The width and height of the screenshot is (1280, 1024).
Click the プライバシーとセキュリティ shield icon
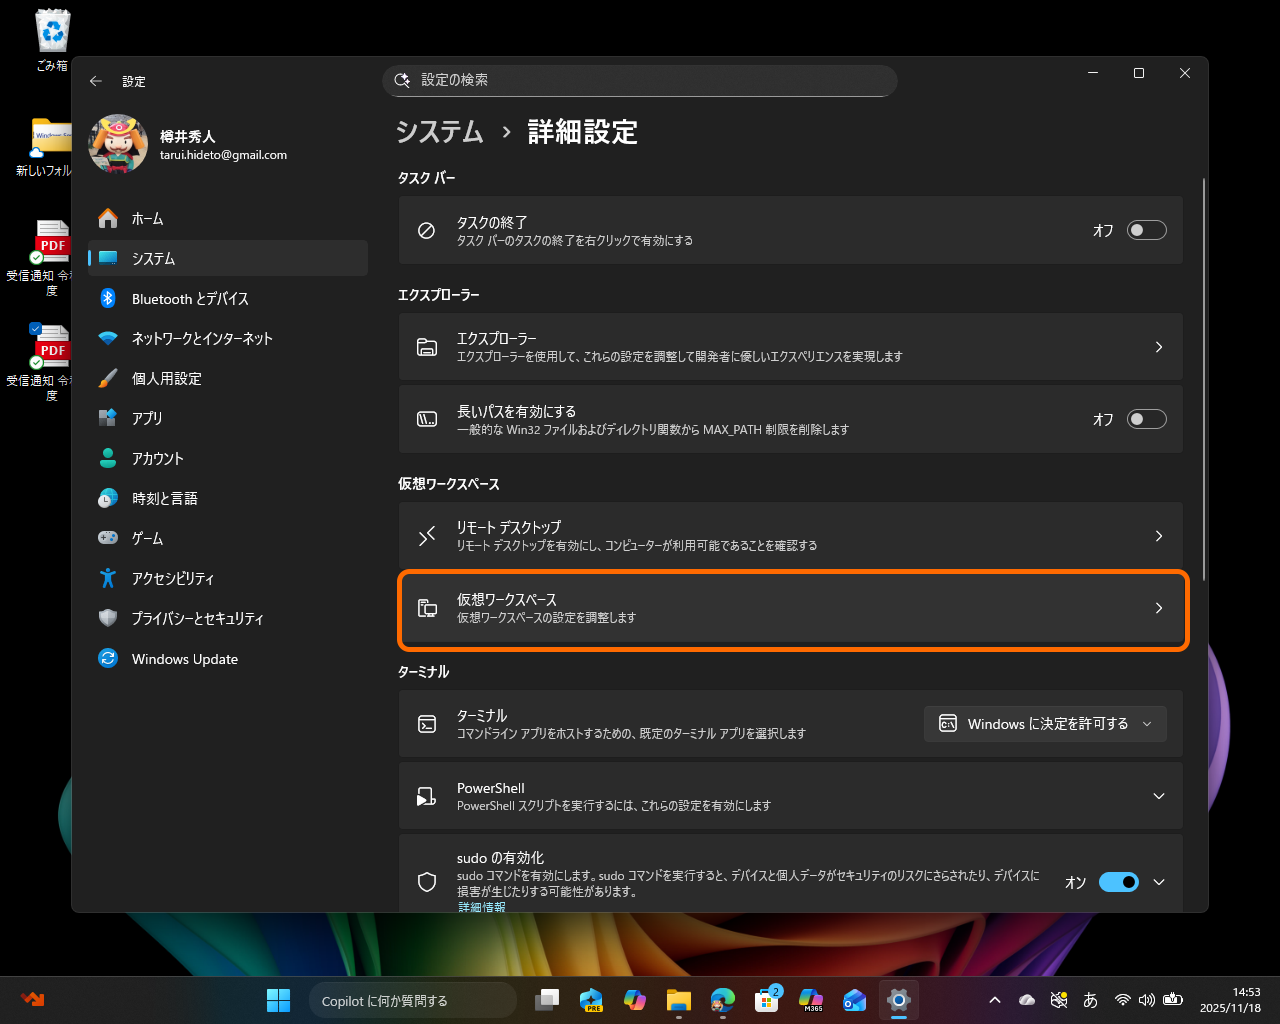click(108, 618)
